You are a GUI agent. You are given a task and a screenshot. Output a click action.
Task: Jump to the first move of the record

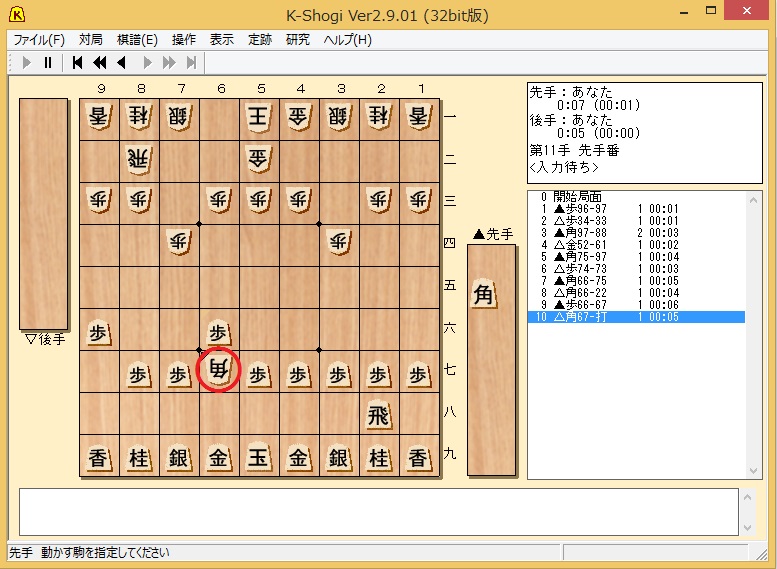pos(77,62)
